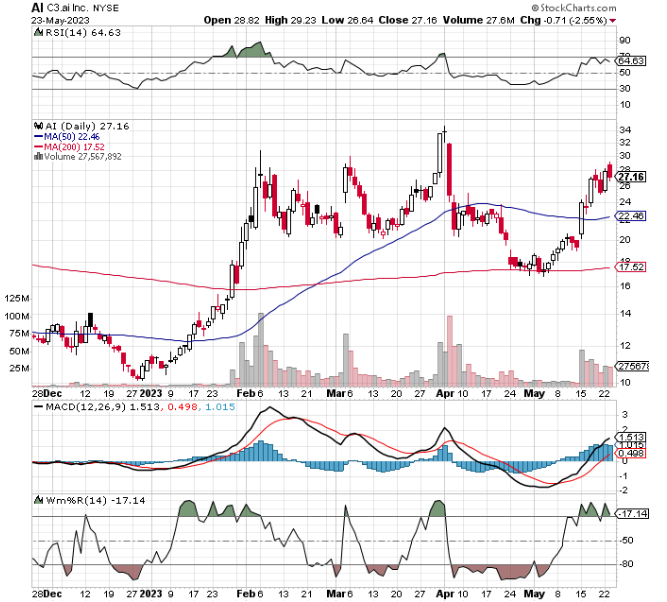The image size is (667, 602).
Task: Click the Wm%R(14) indicator mountain icon
Action: 38,500
